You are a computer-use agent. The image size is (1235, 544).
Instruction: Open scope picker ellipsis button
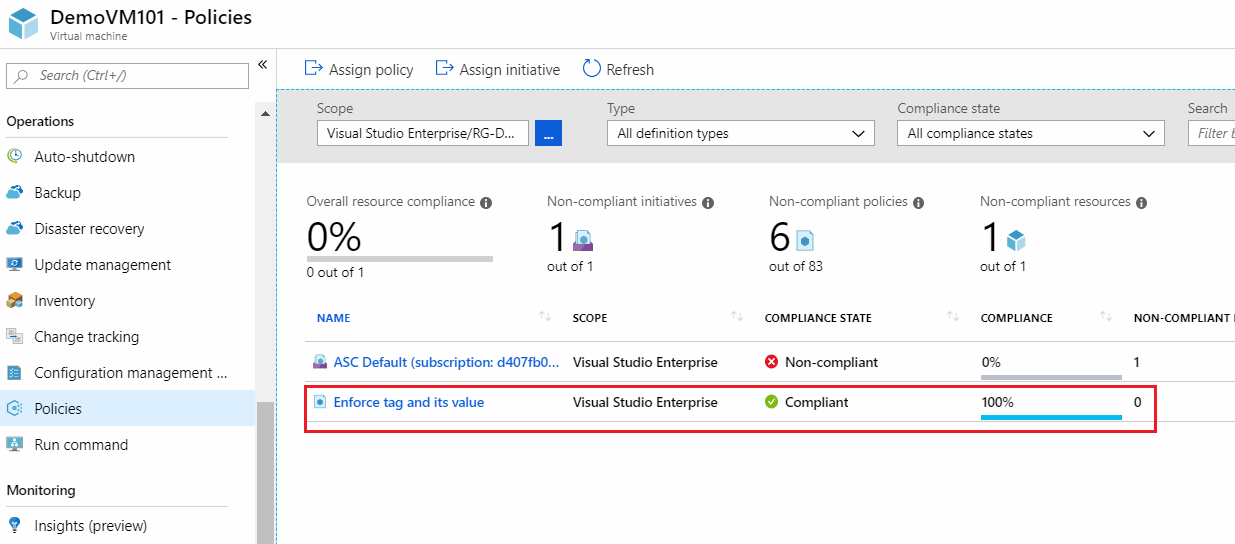tap(548, 133)
